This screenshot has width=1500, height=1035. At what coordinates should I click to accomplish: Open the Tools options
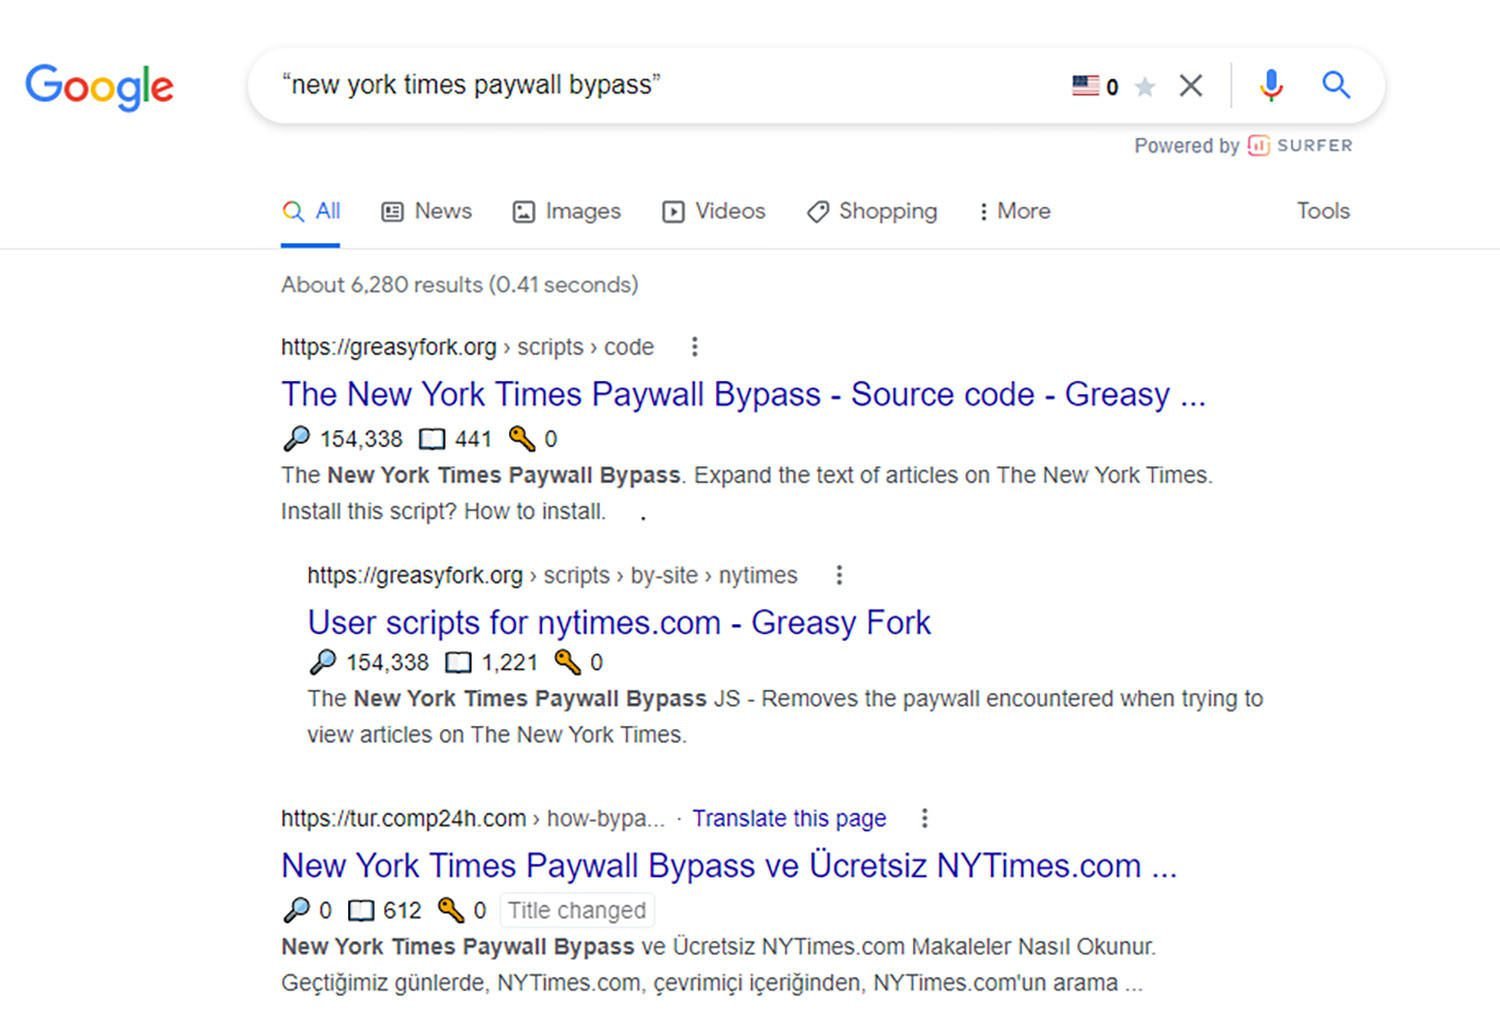coord(1323,211)
